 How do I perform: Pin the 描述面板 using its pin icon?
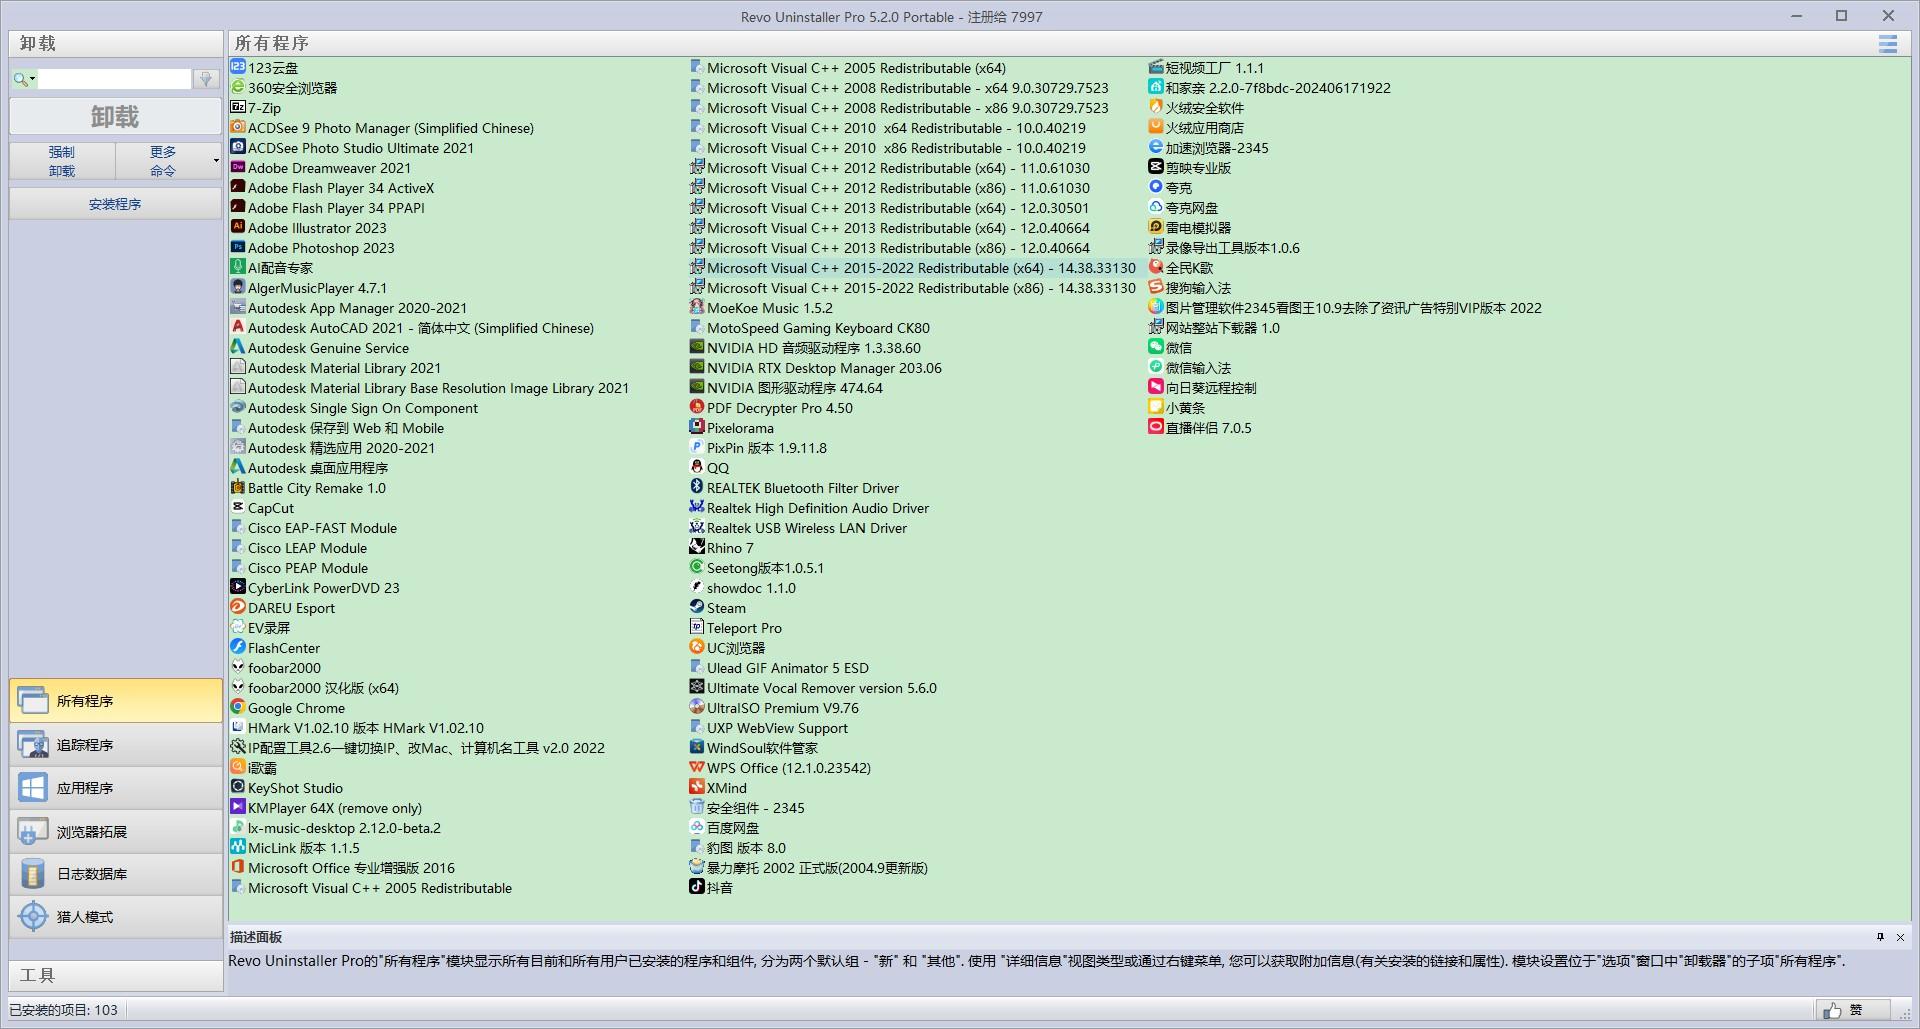tap(1879, 938)
